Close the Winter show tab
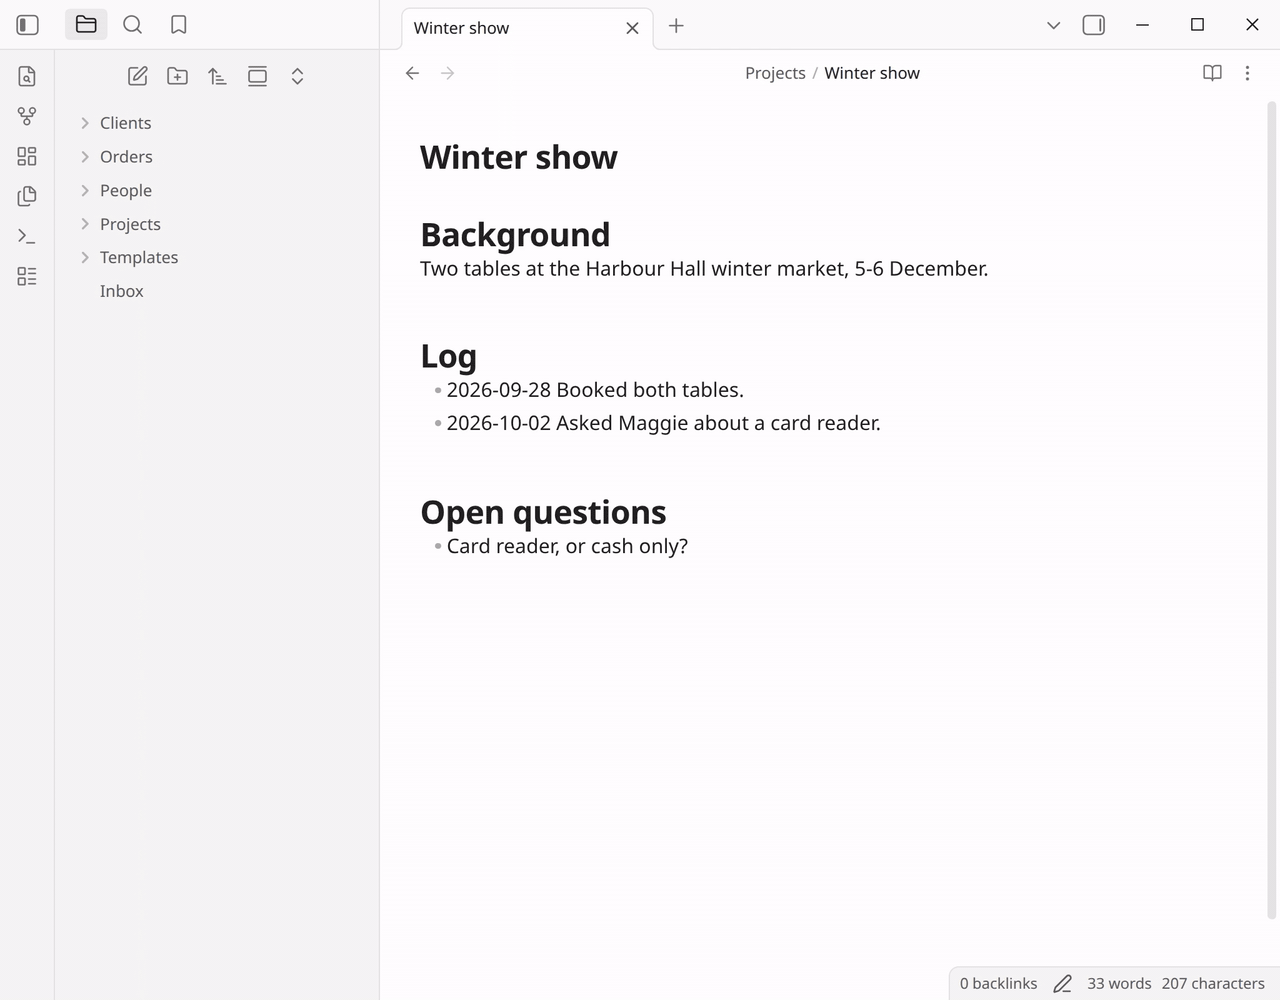This screenshot has height=1000, width=1280. click(632, 28)
